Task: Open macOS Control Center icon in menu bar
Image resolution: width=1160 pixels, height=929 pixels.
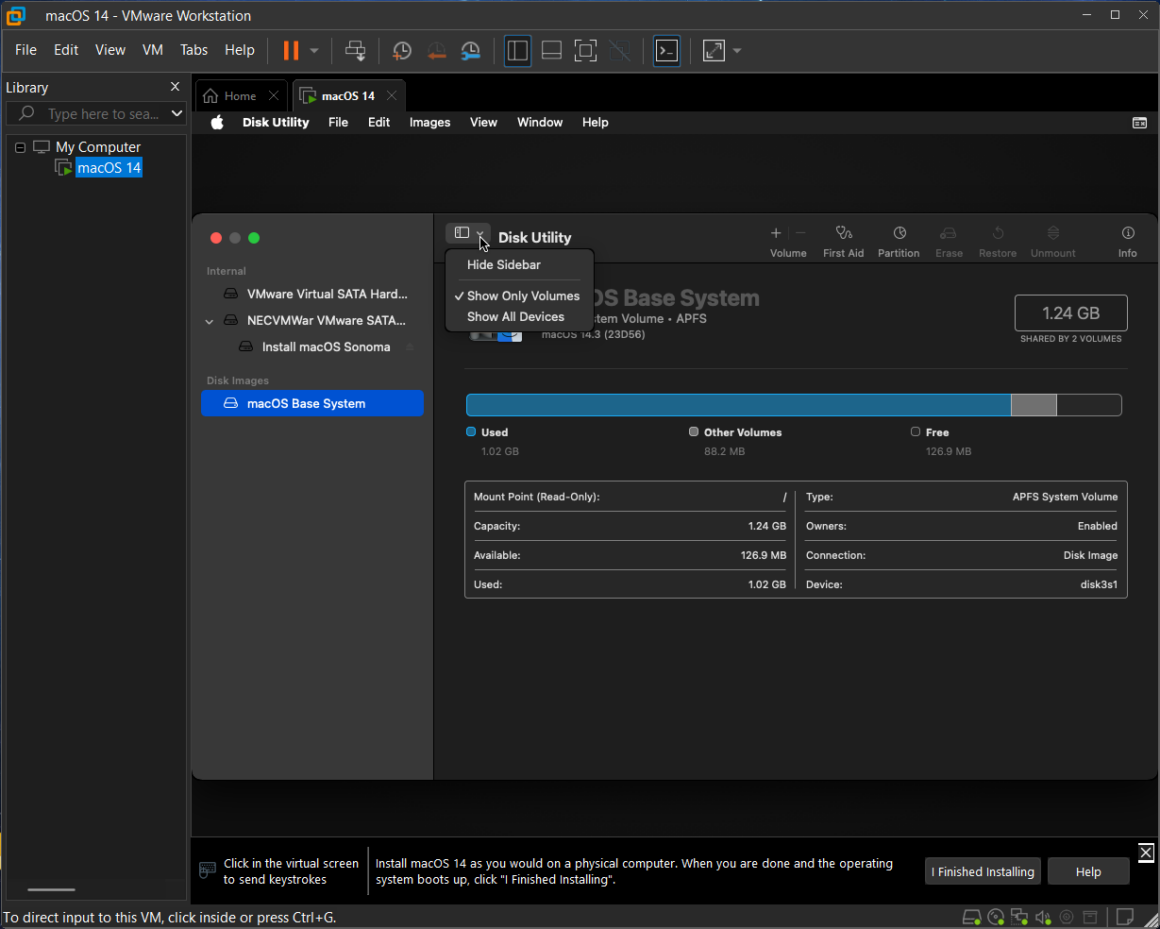Action: [1139, 123]
